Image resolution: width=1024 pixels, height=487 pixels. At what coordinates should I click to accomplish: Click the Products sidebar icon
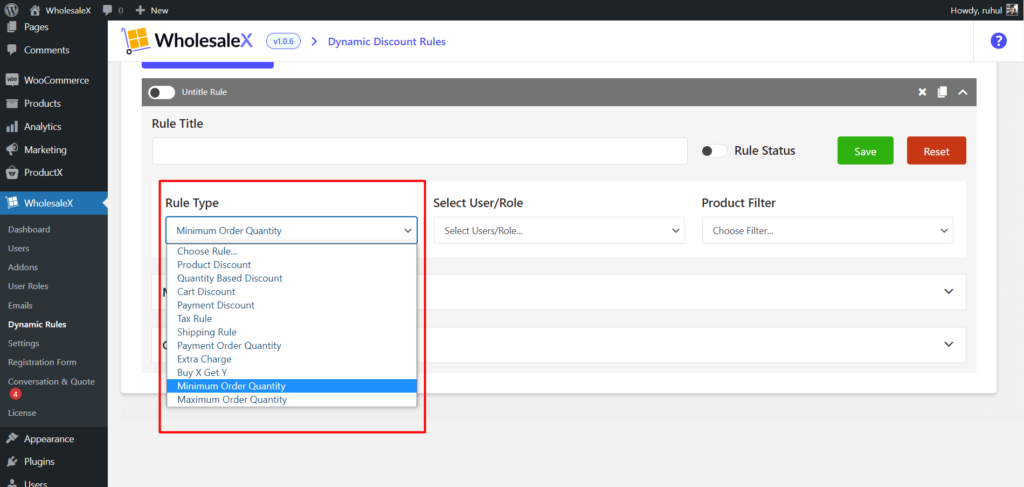(12, 104)
